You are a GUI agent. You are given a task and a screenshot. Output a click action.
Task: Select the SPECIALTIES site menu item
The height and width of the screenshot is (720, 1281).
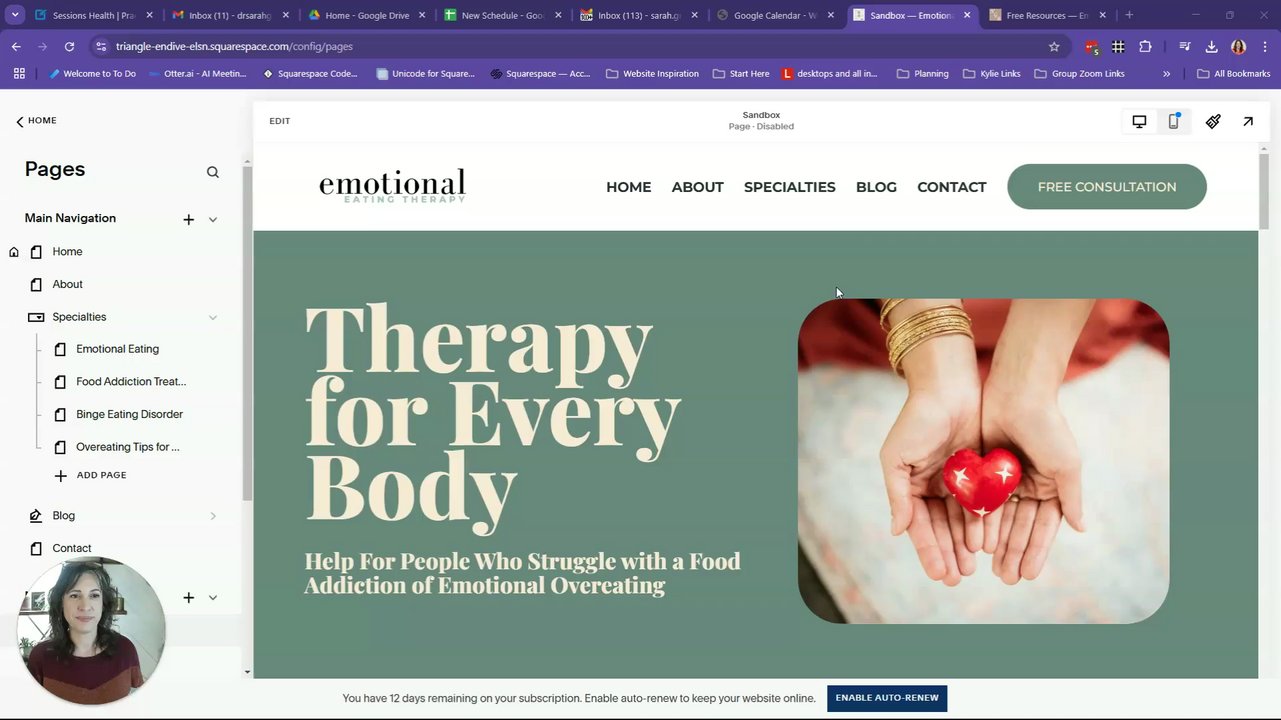click(789, 187)
